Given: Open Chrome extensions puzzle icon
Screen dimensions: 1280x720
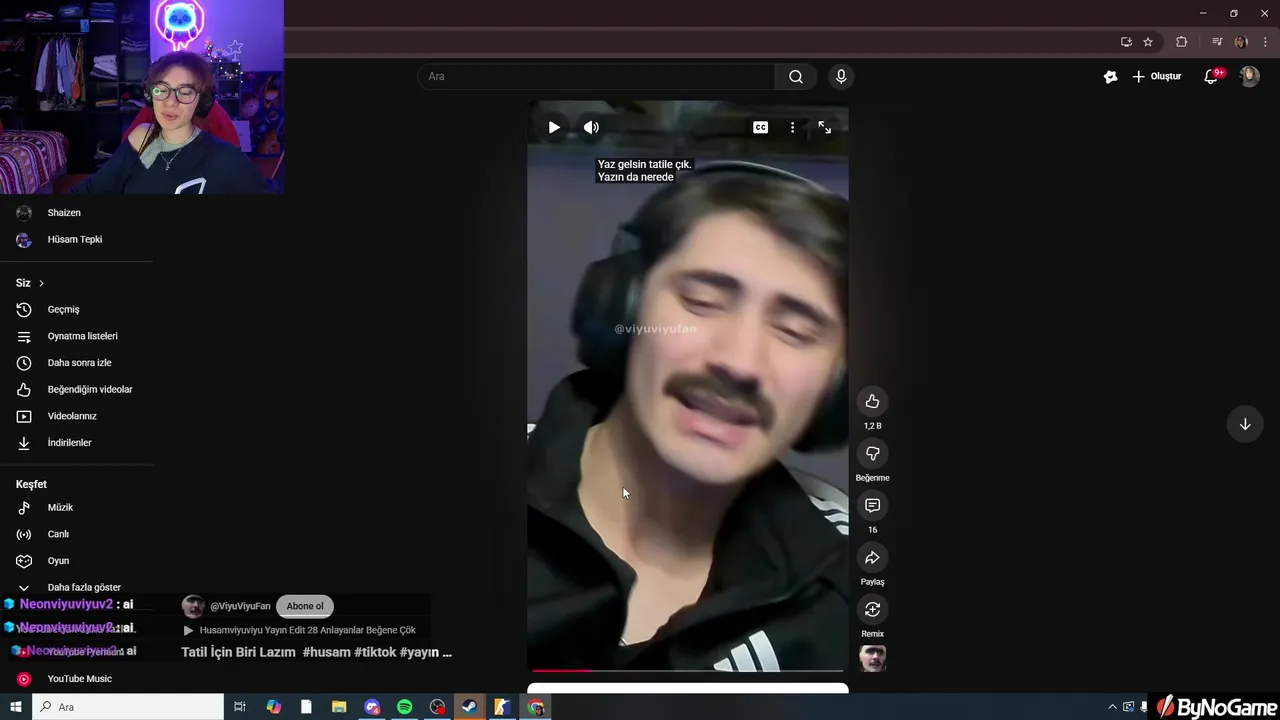Looking at the screenshot, I should [1182, 42].
